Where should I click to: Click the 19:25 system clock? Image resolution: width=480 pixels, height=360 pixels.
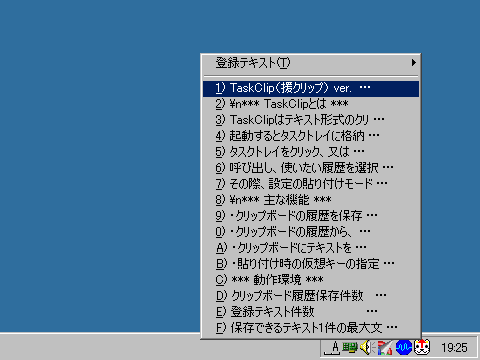point(454,348)
